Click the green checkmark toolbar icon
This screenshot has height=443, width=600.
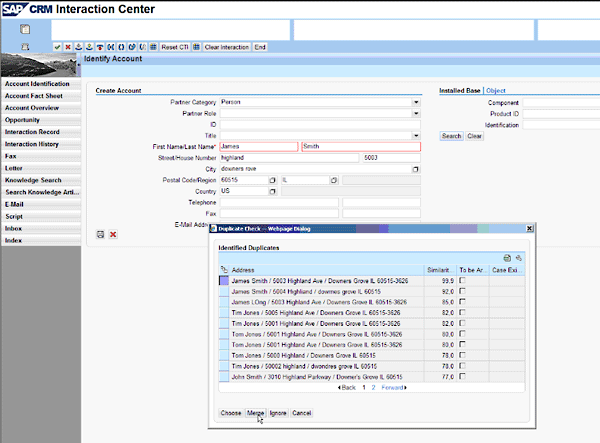tap(57, 47)
